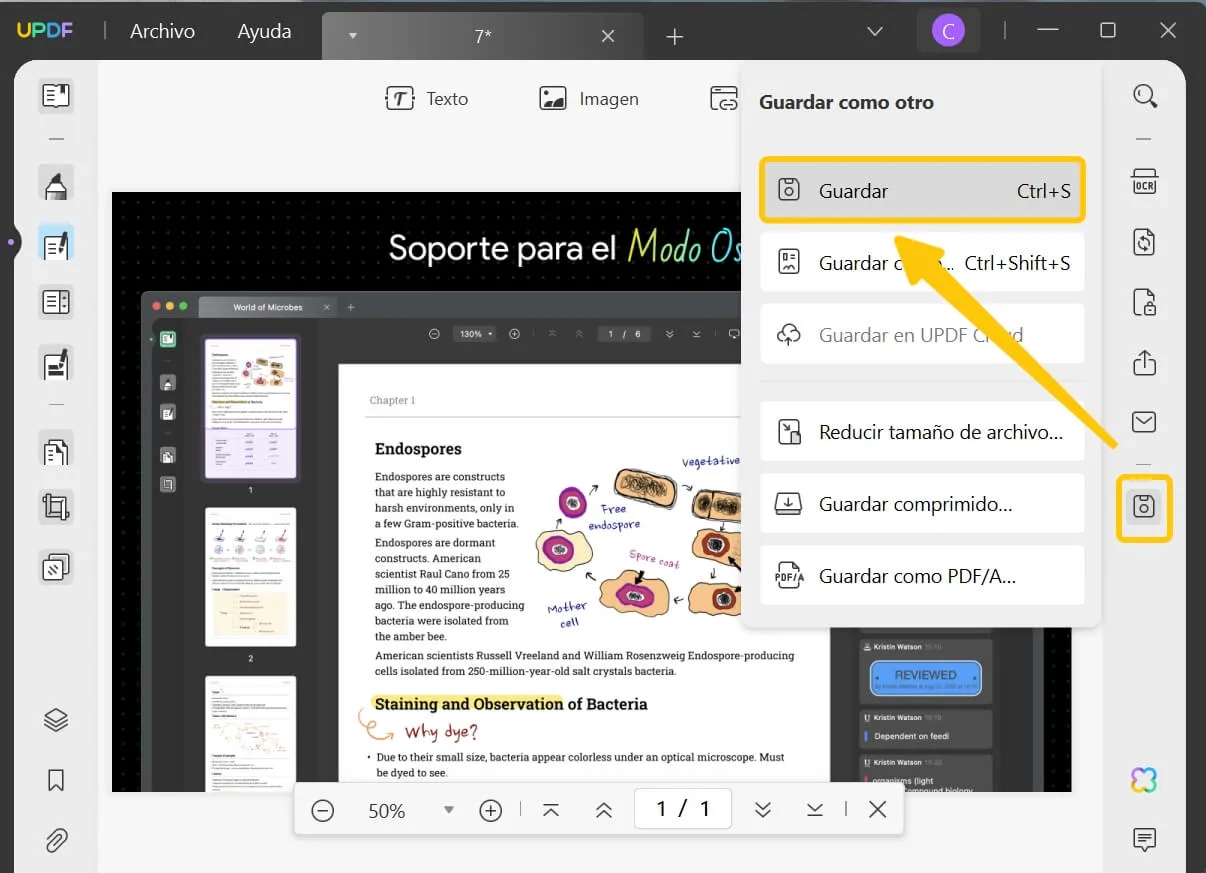
Task: Jump to the last page
Action: [815, 810]
